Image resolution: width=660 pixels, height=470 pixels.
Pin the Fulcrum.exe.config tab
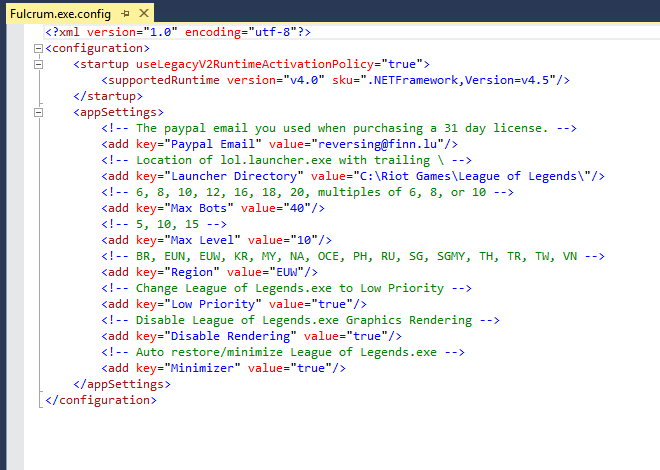[125, 14]
